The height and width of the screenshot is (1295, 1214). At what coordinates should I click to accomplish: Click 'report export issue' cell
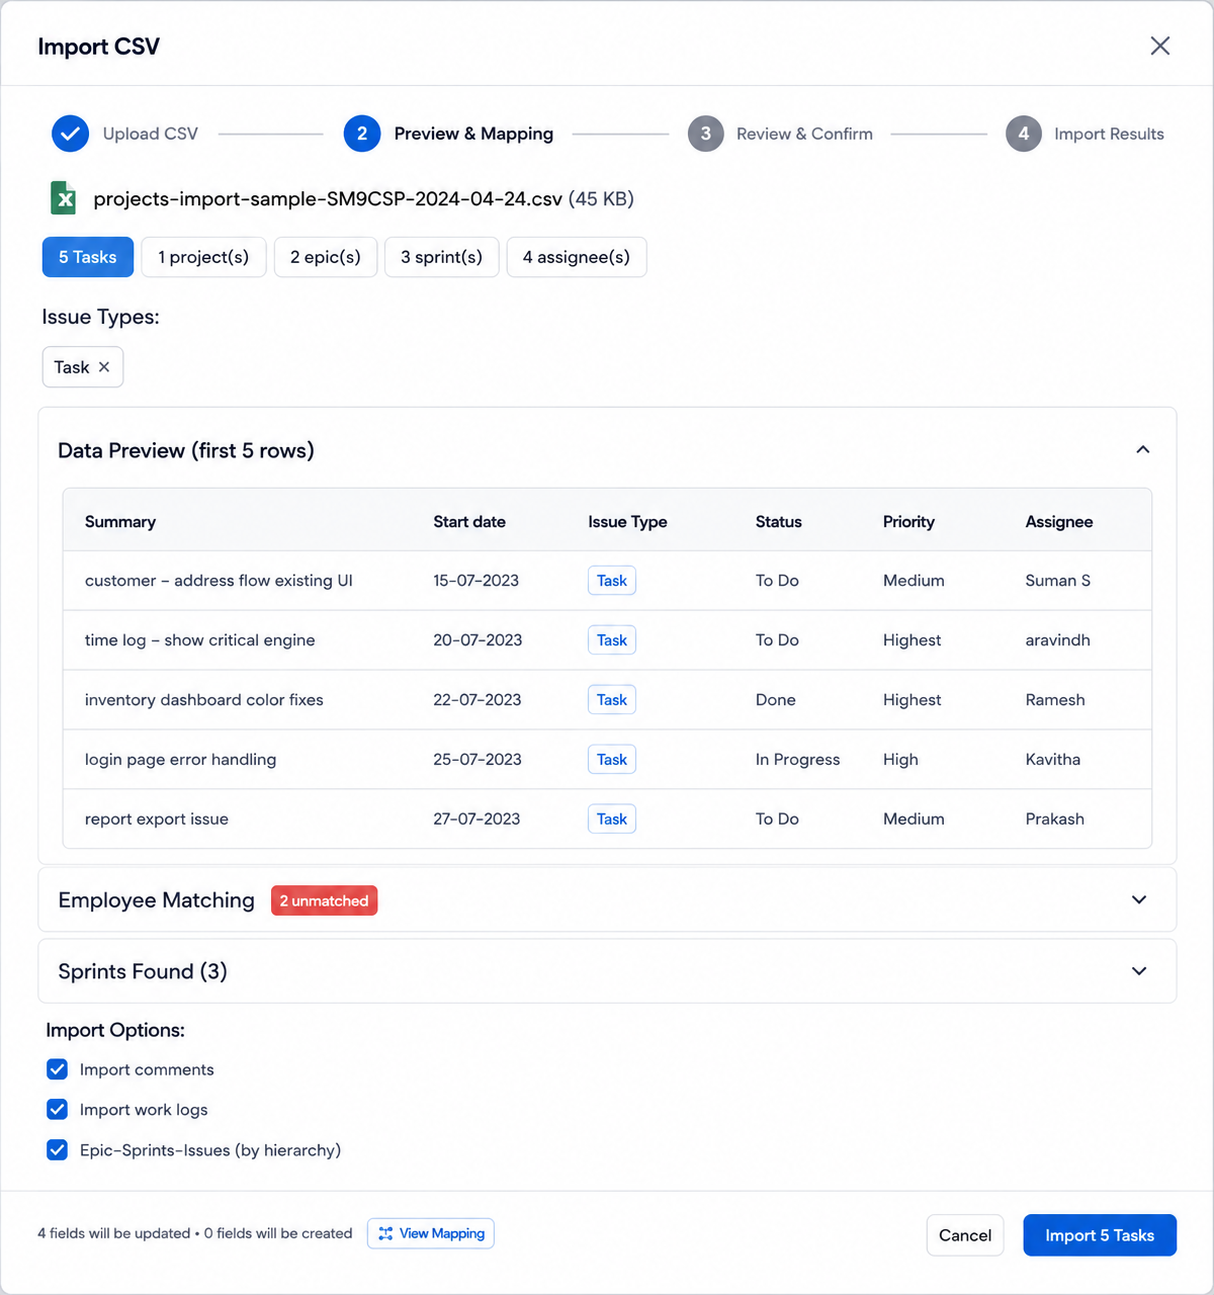pyautogui.click(x=157, y=819)
